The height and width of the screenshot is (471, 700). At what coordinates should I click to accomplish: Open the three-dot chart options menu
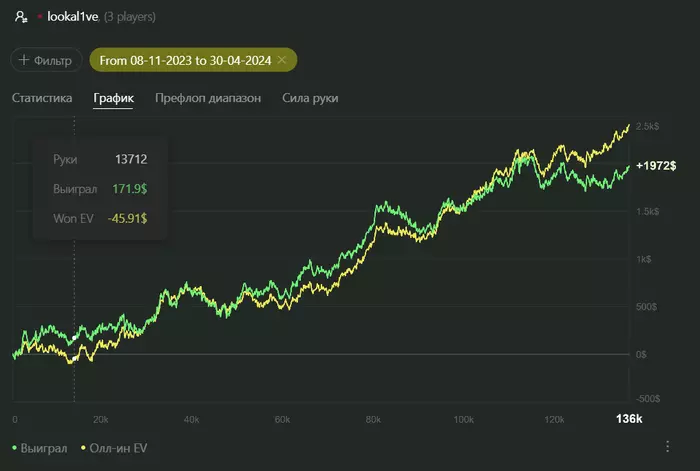(x=667, y=446)
